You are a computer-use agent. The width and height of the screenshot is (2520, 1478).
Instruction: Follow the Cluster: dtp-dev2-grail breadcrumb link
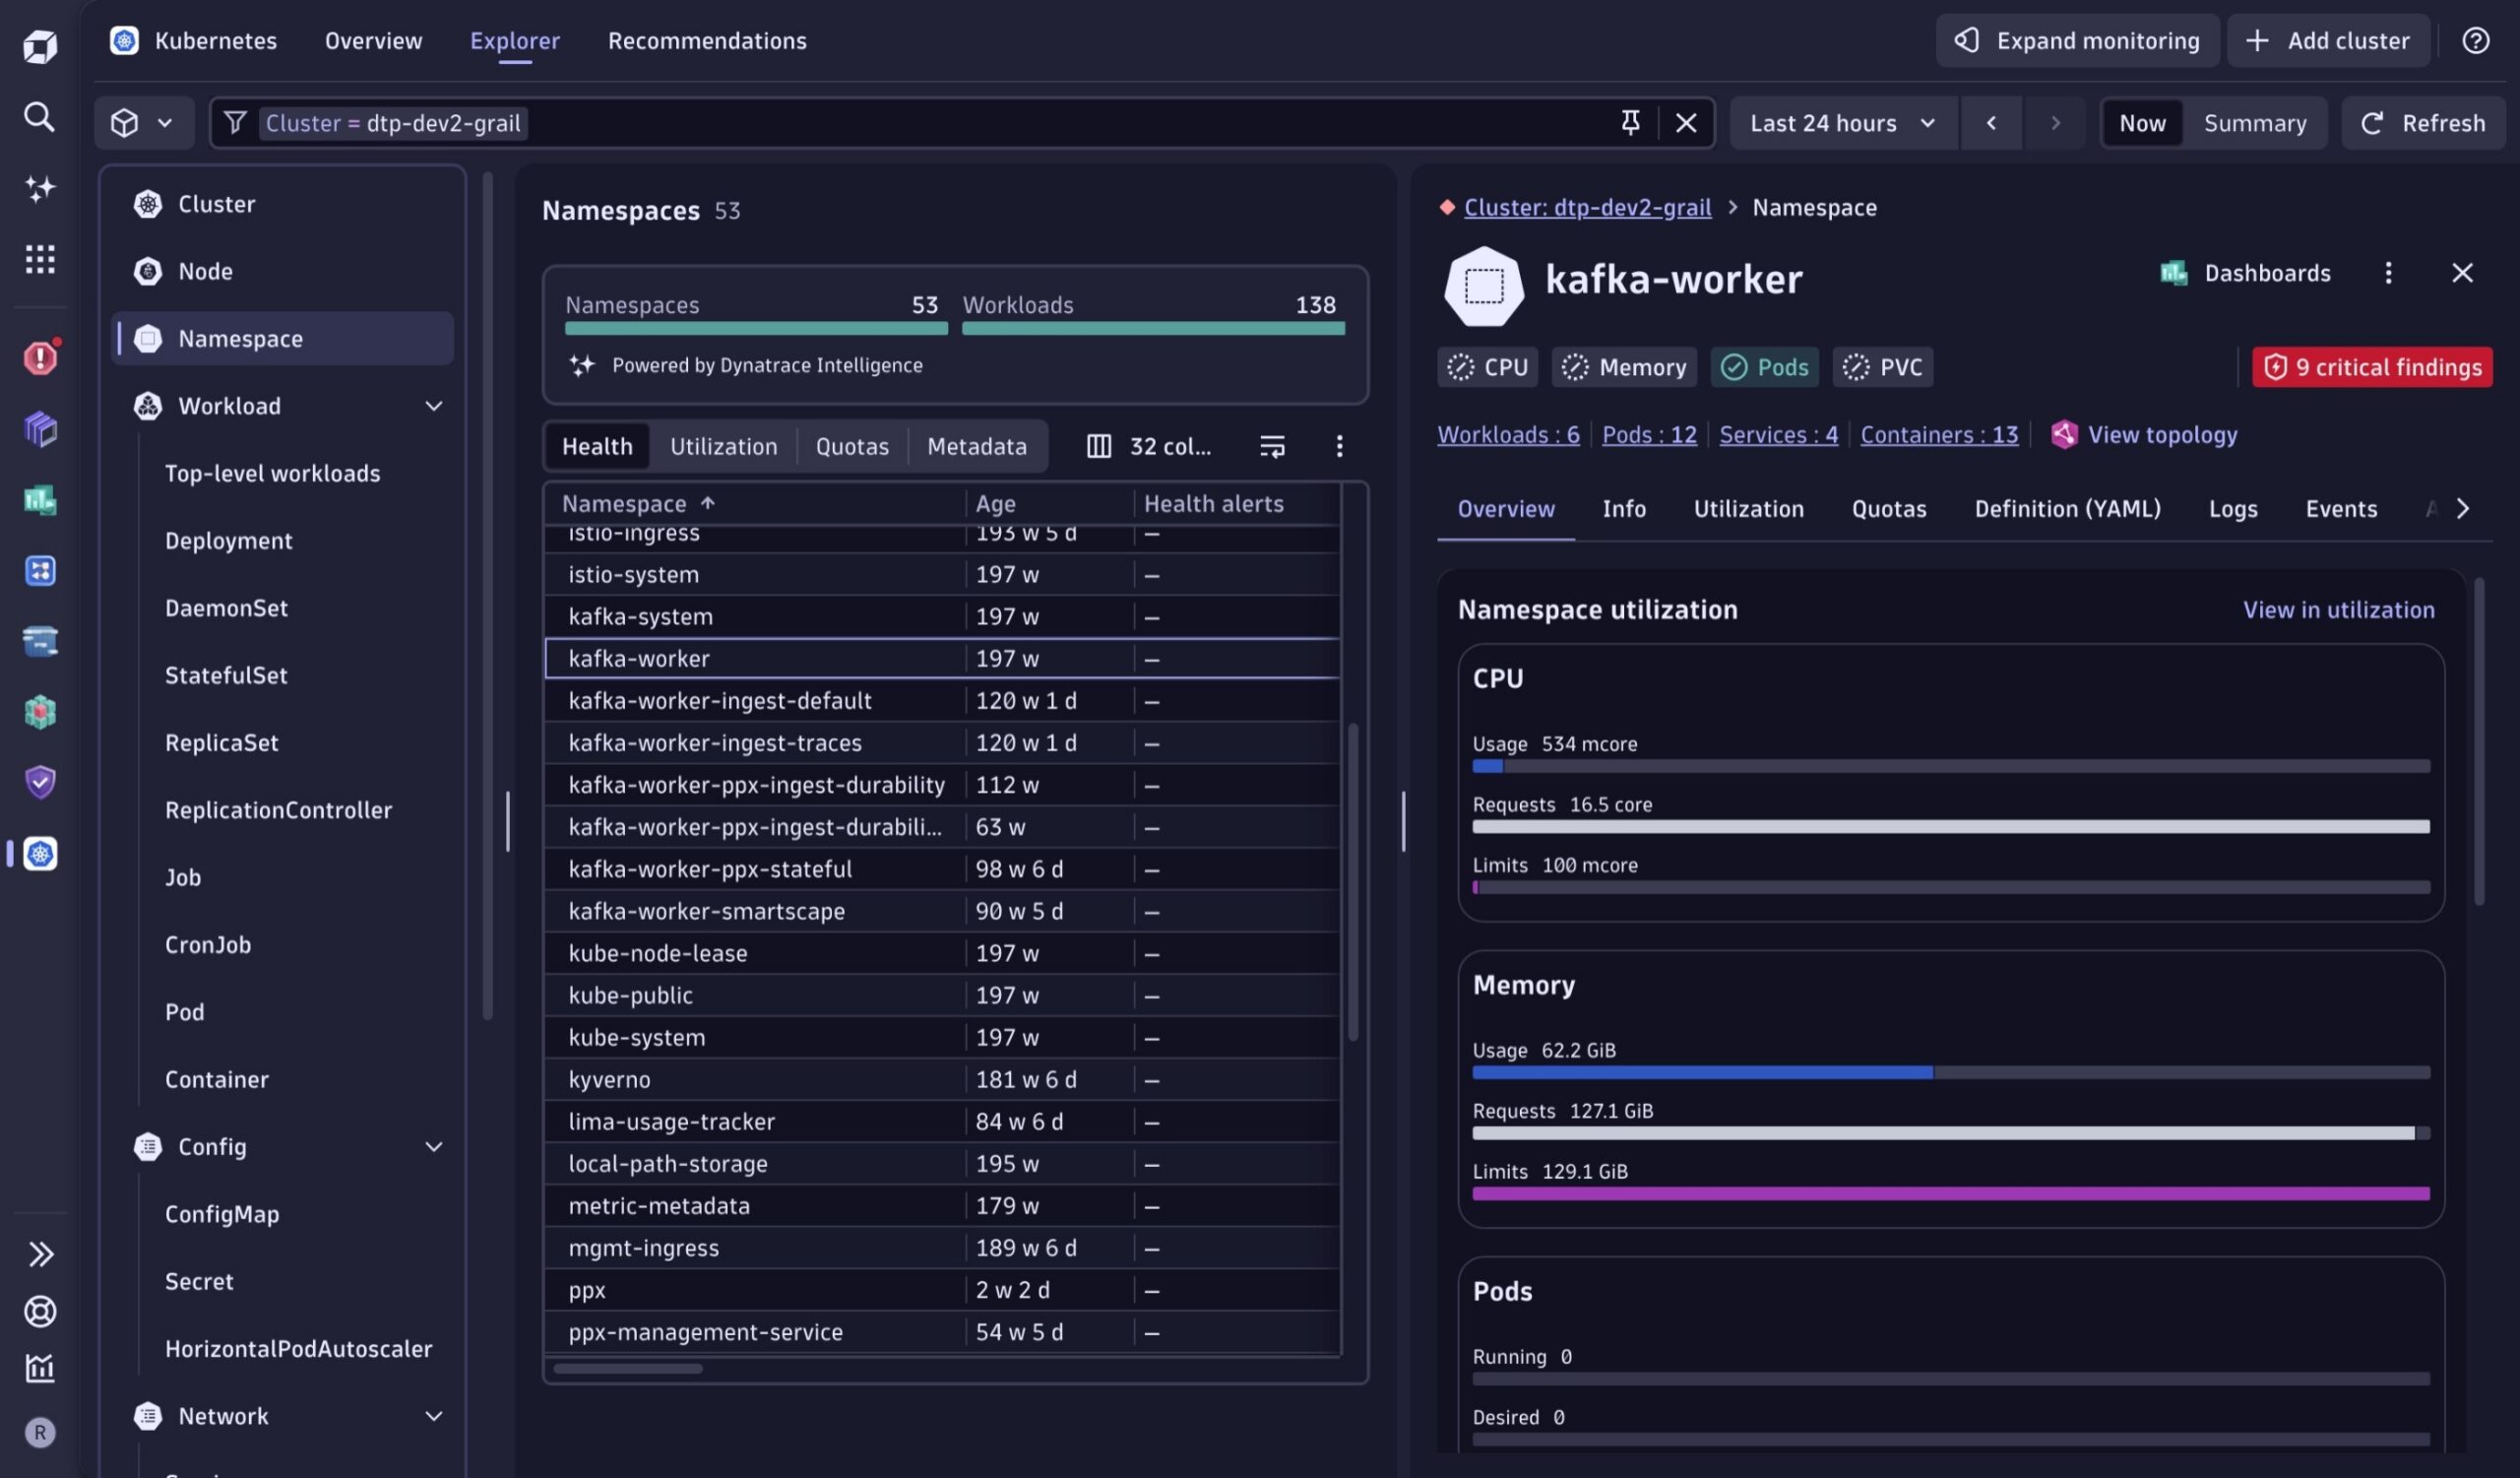point(1587,207)
